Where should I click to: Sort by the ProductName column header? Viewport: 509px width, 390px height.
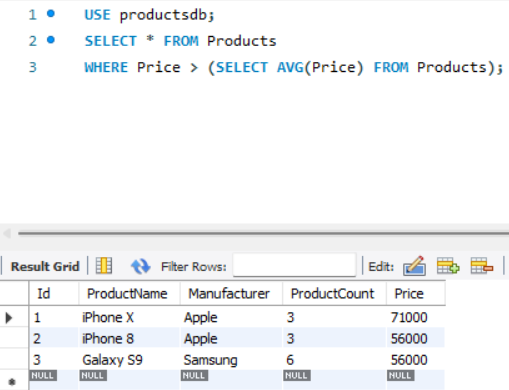point(129,294)
